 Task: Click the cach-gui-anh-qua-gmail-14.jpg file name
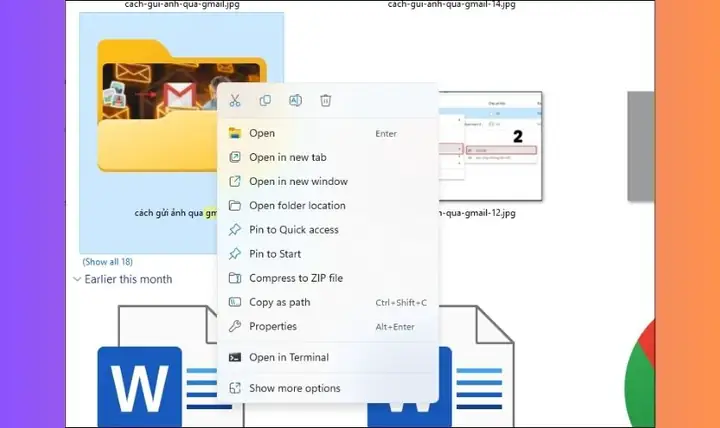[x=451, y=5]
